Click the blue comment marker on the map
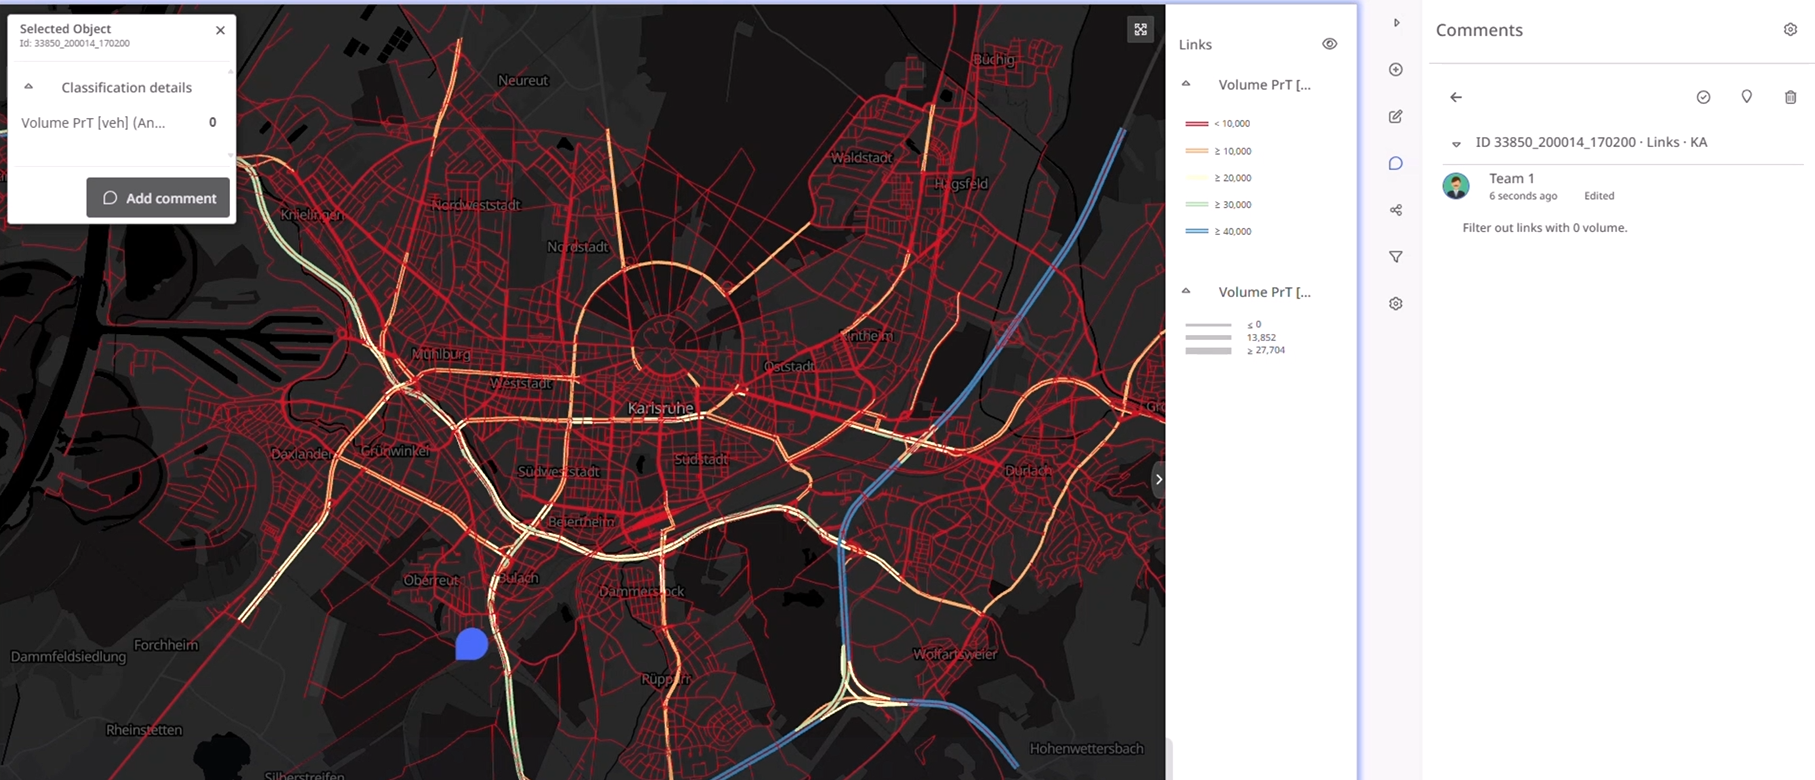Screen dimensions: 1815x780 [471, 644]
